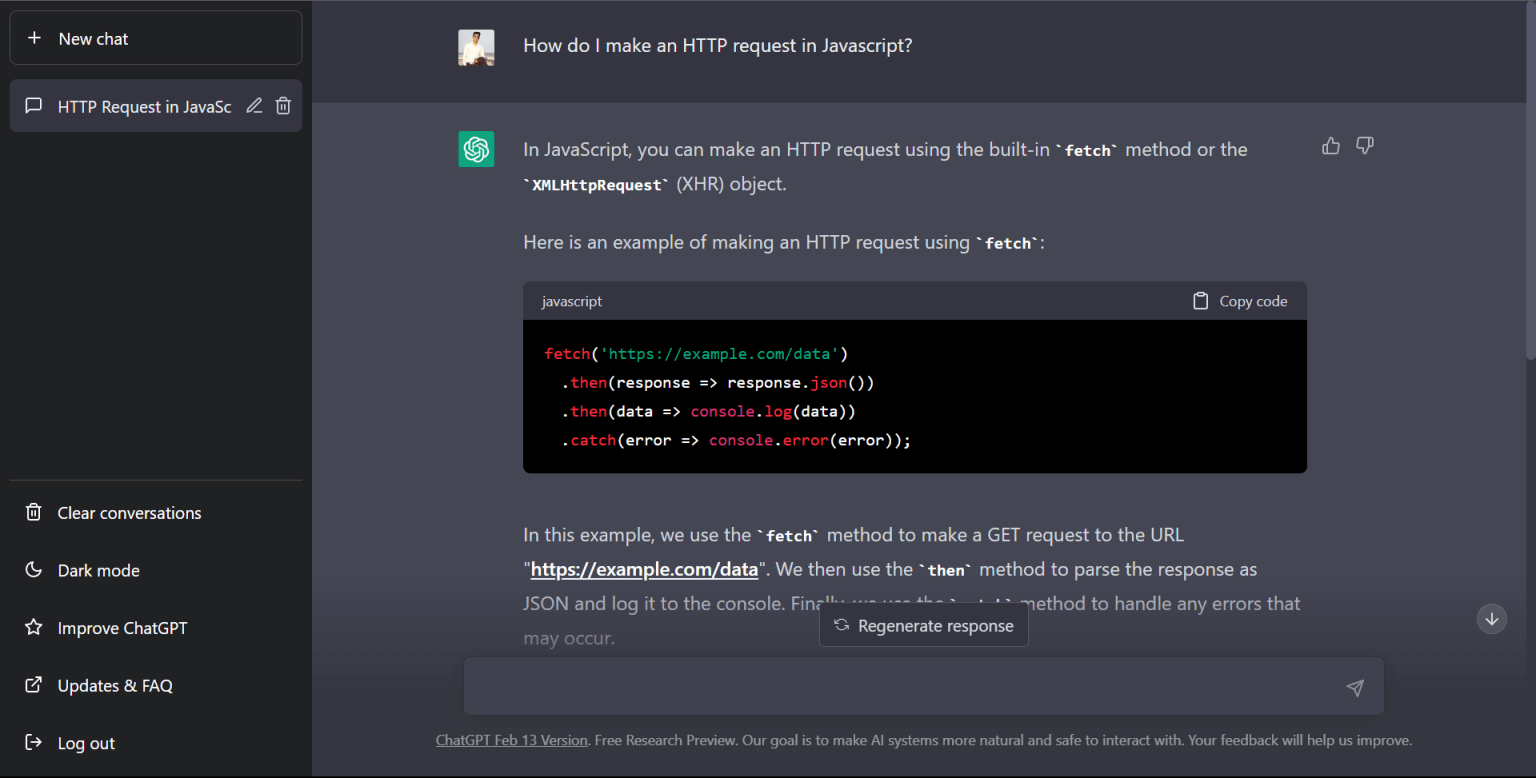Copy the code snippet with clipboard icon
This screenshot has height=778, width=1536.
click(x=1200, y=300)
